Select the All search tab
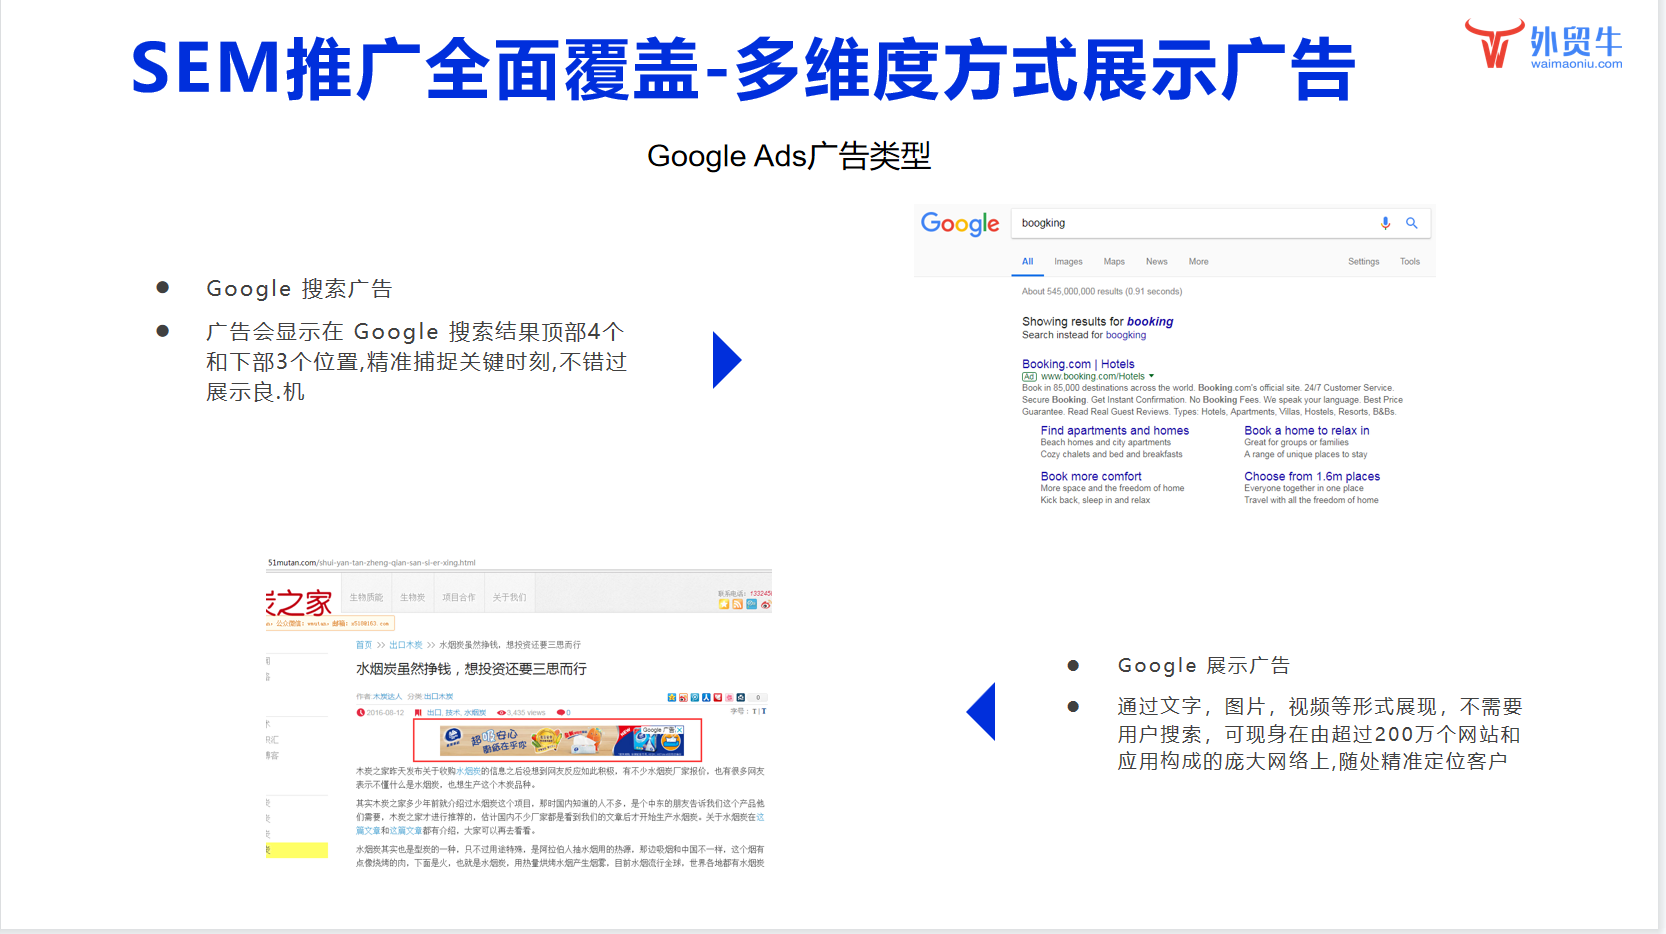 (1027, 261)
